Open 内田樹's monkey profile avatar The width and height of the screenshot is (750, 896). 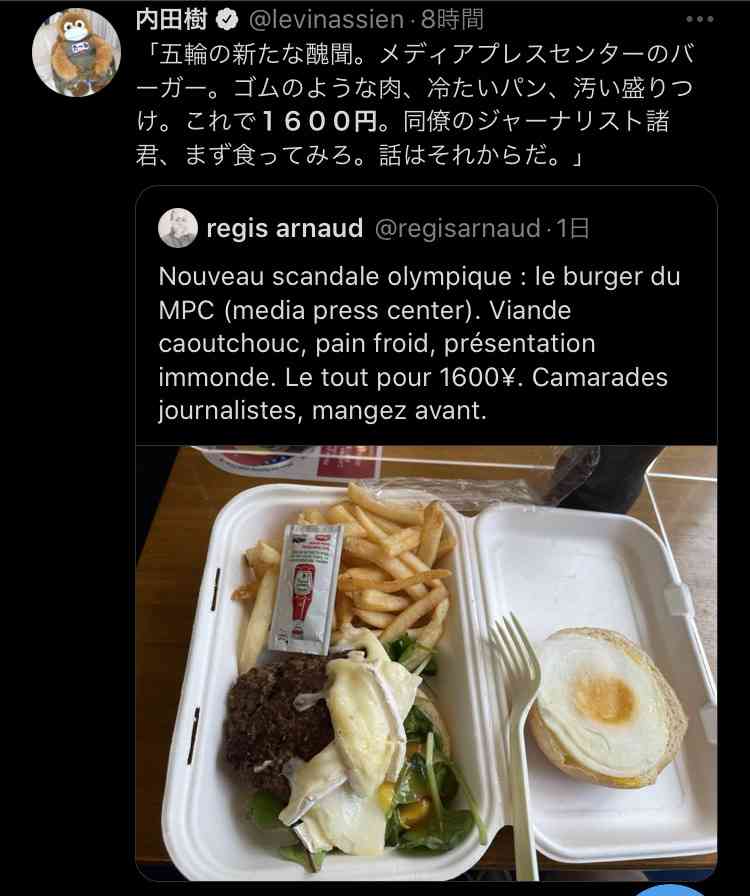click(76, 53)
